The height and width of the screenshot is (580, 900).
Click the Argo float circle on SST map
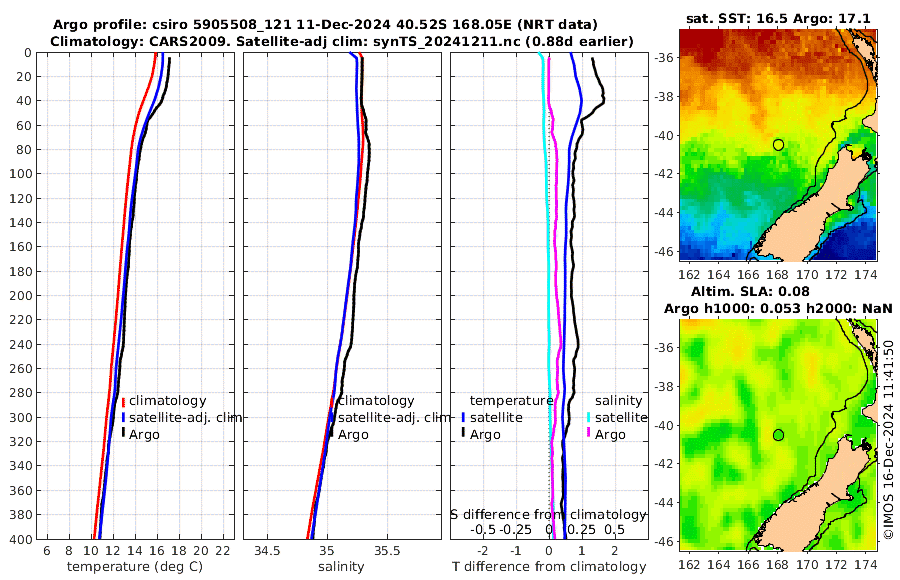coord(778,145)
